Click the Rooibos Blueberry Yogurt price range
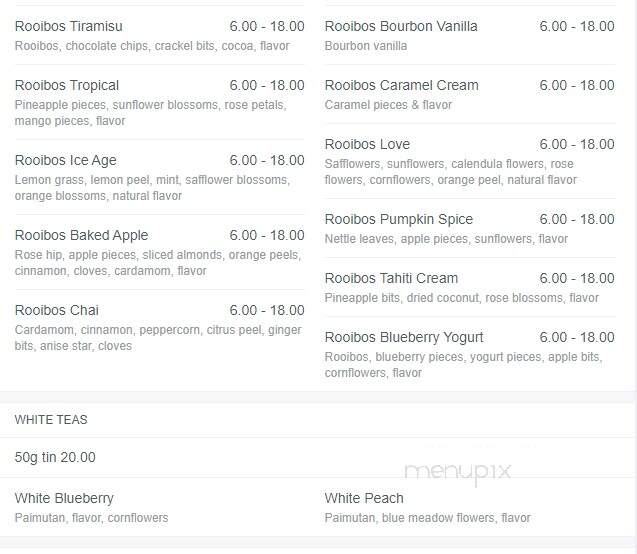 577,338
